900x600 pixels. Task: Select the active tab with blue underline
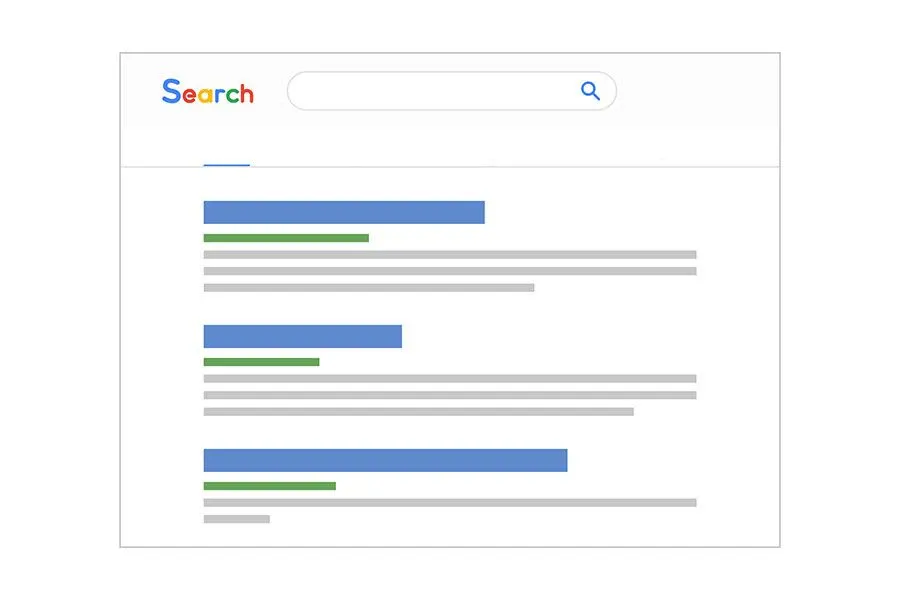(x=227, y=165)
